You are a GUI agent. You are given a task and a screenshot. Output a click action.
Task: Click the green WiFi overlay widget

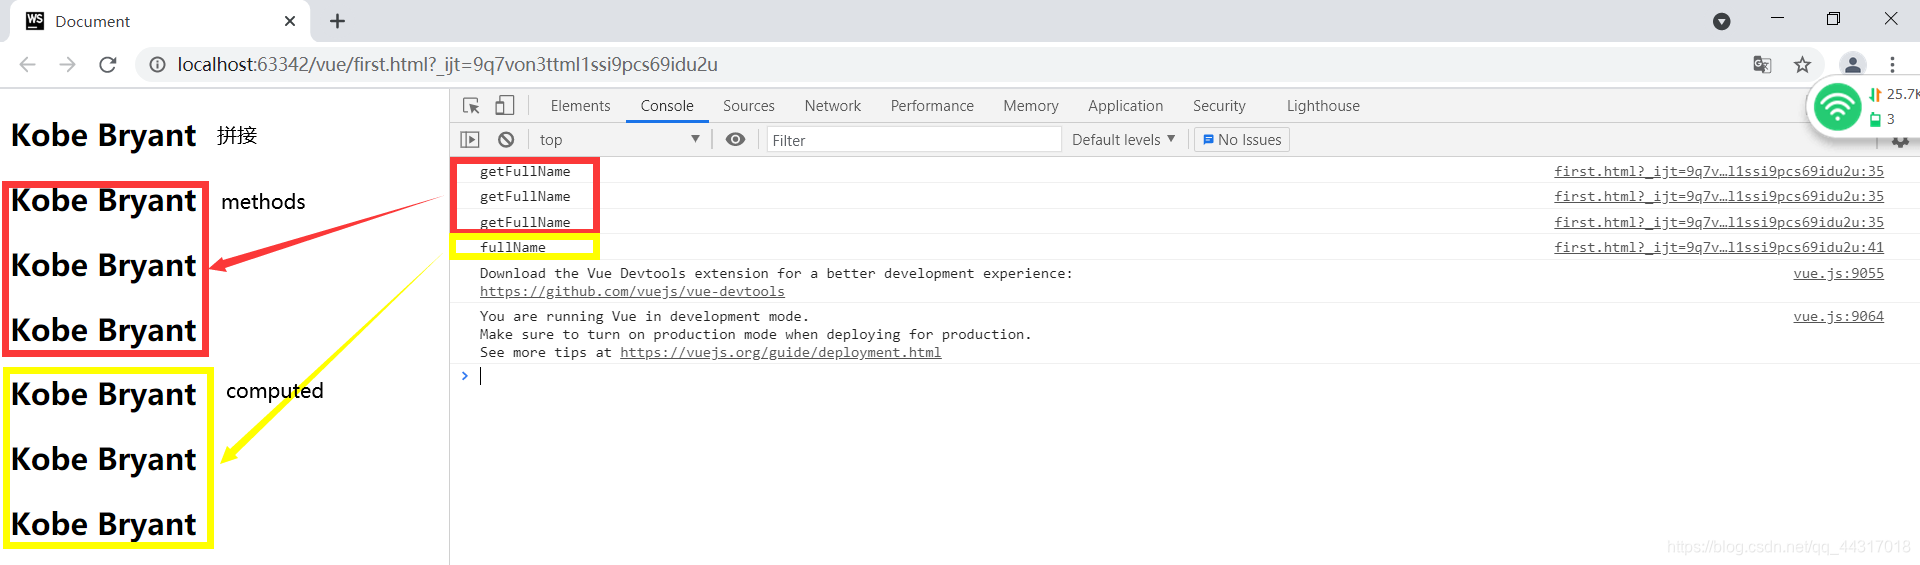(x=1838, y=106)
